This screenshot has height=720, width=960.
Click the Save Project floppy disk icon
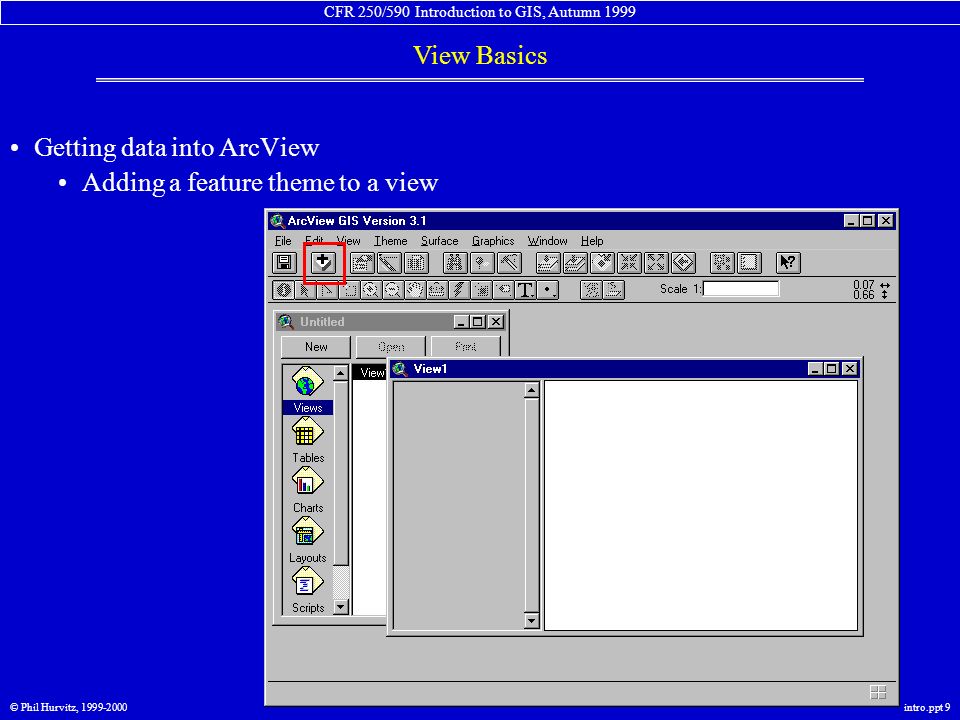coord(284,263)
